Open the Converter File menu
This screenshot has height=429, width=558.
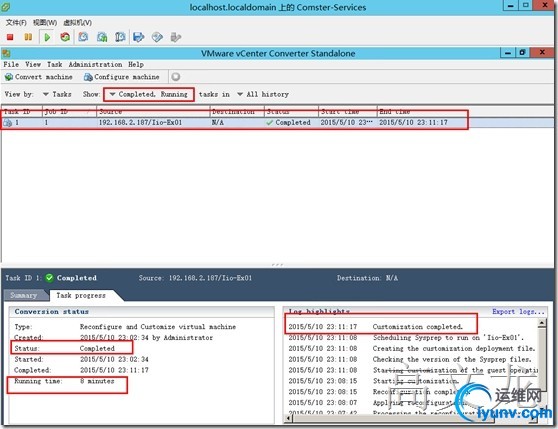pyautogui.click(x=11, y=64)
